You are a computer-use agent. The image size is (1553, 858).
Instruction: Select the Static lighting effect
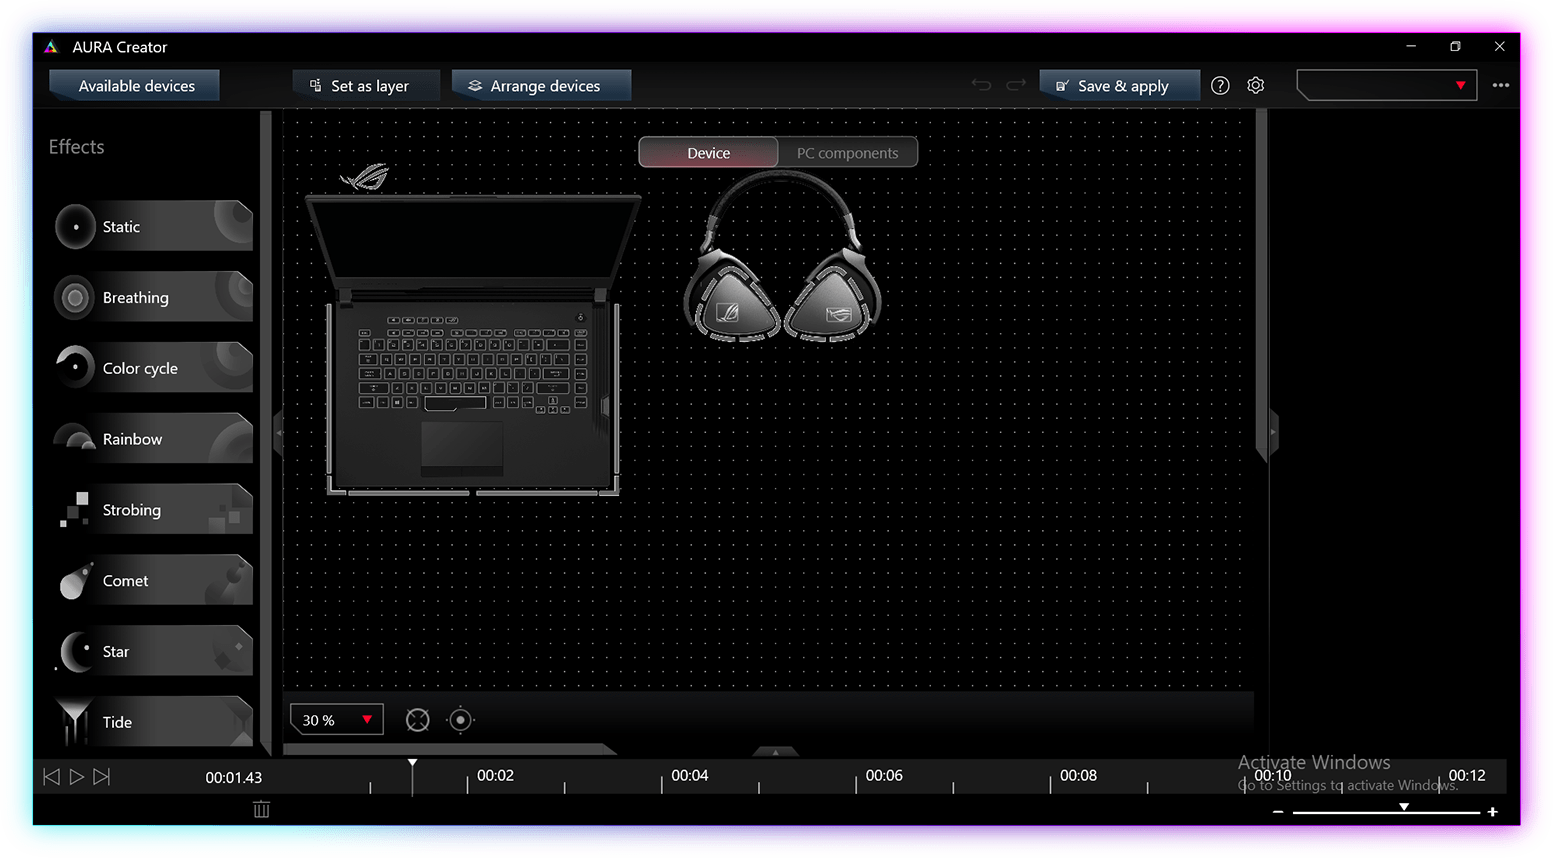153,227
